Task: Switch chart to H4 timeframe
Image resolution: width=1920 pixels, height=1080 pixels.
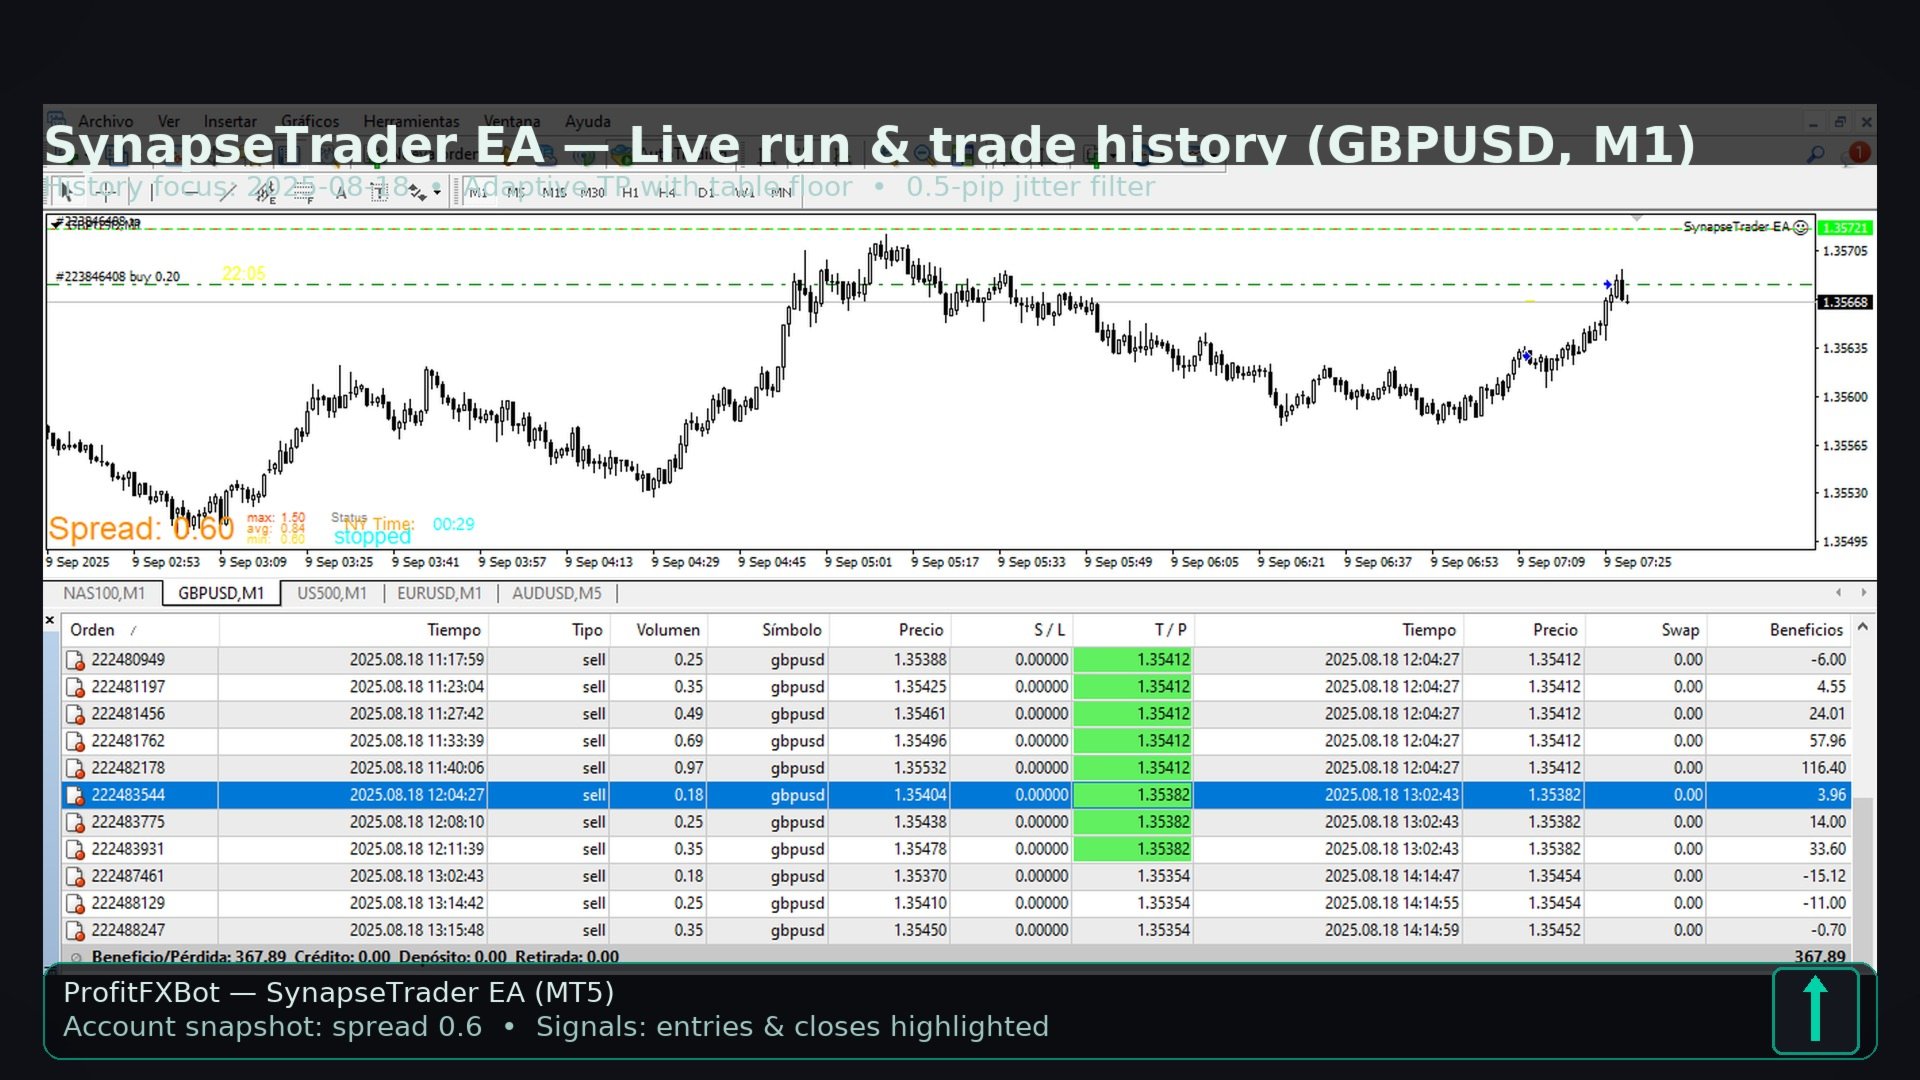Action: pyautogui.click(x=667, y=193)
